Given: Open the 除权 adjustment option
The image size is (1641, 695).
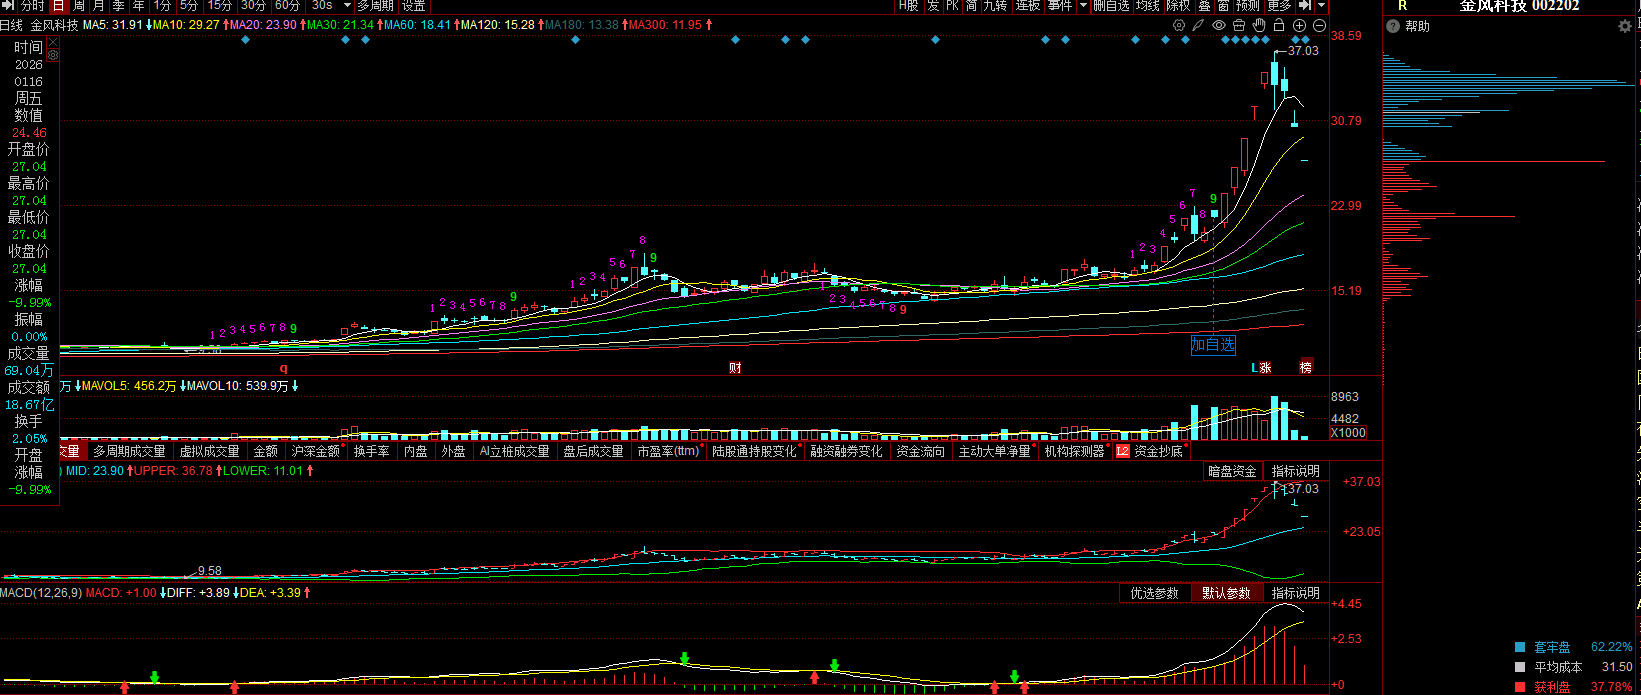Looking at the screenshot, I should 1178,6.
